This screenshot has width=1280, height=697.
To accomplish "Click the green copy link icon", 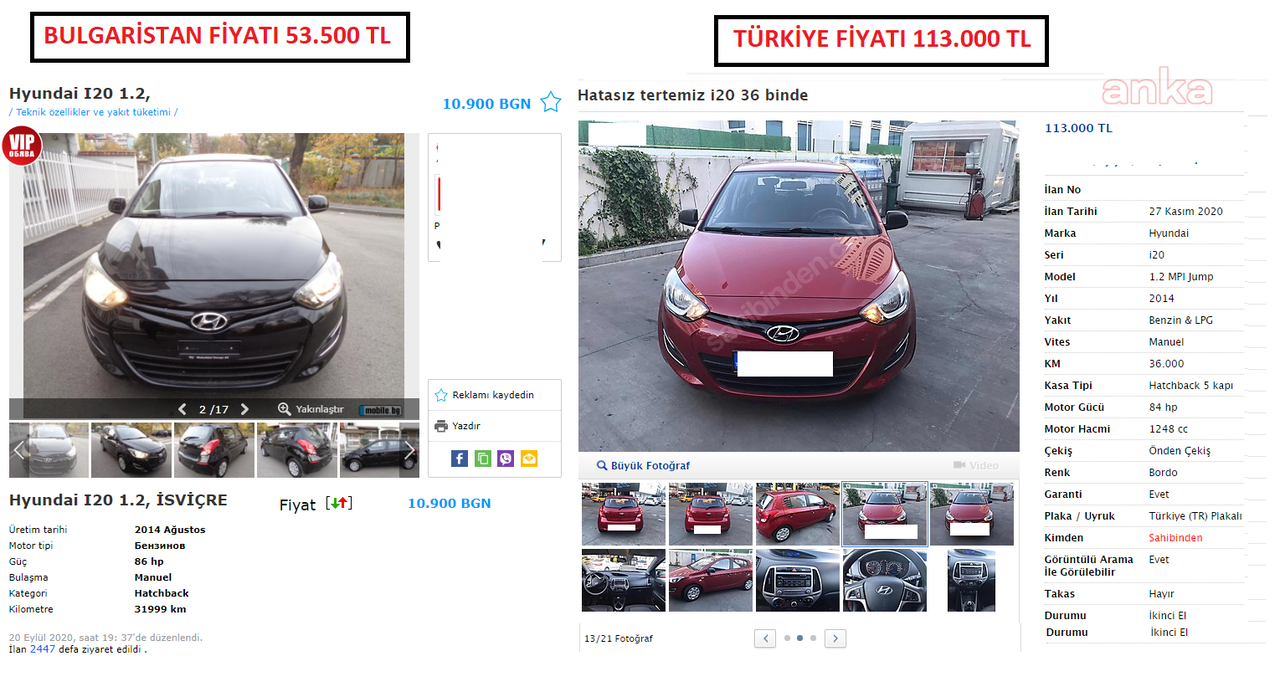I will 483,458.
